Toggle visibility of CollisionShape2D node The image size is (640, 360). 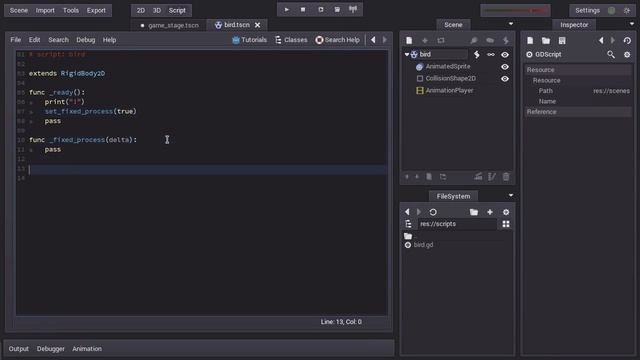point(505,79)
